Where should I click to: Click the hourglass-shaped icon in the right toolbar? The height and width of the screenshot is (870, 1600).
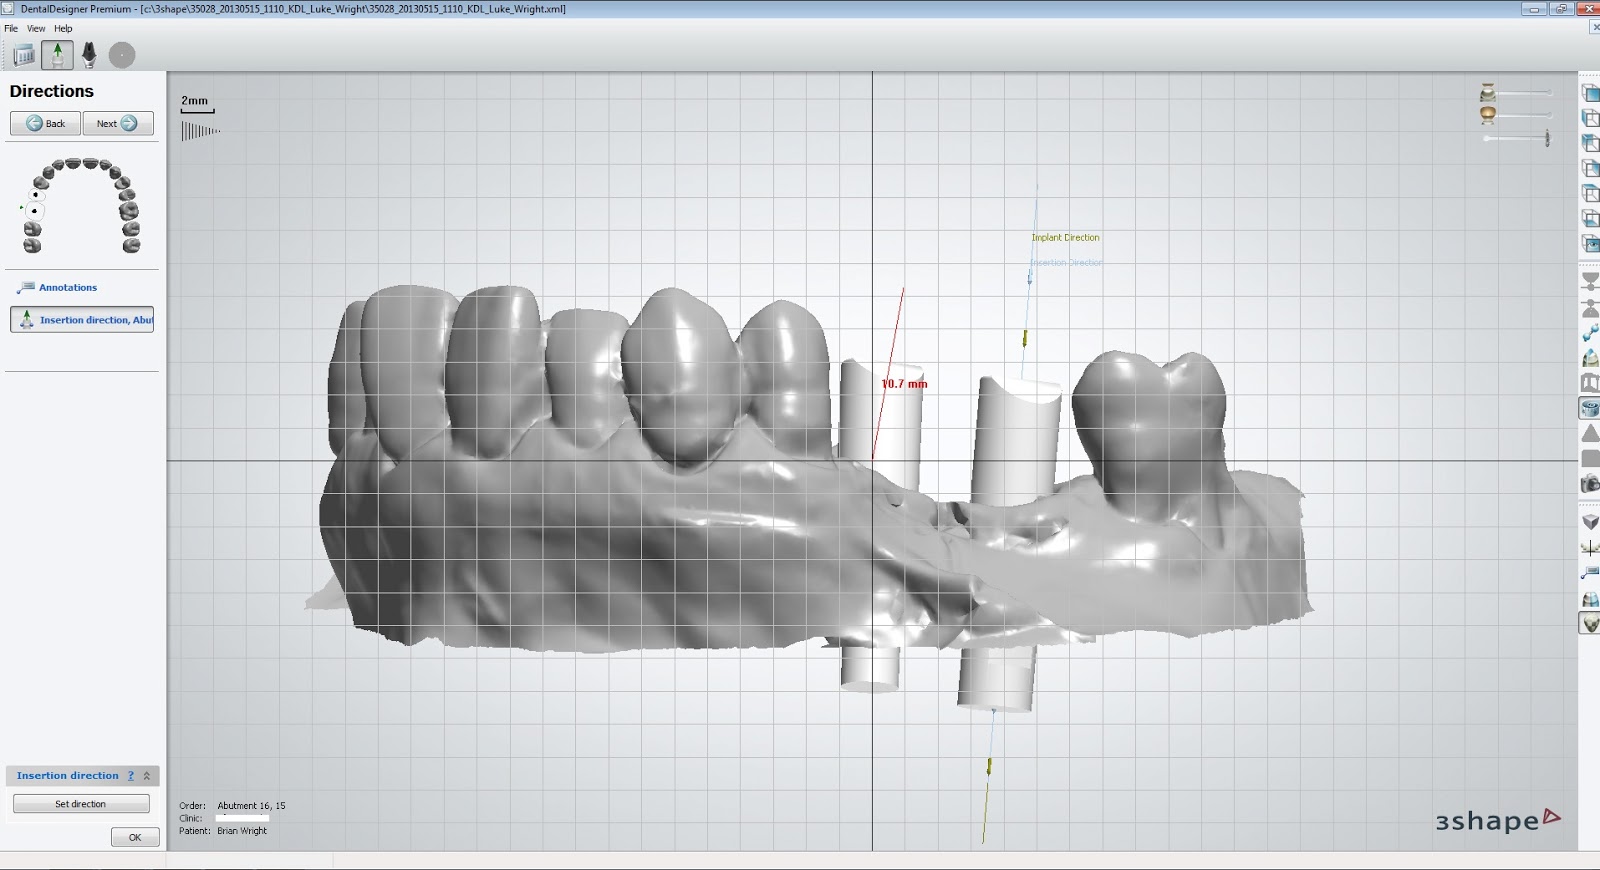[x=1590, y=282]
